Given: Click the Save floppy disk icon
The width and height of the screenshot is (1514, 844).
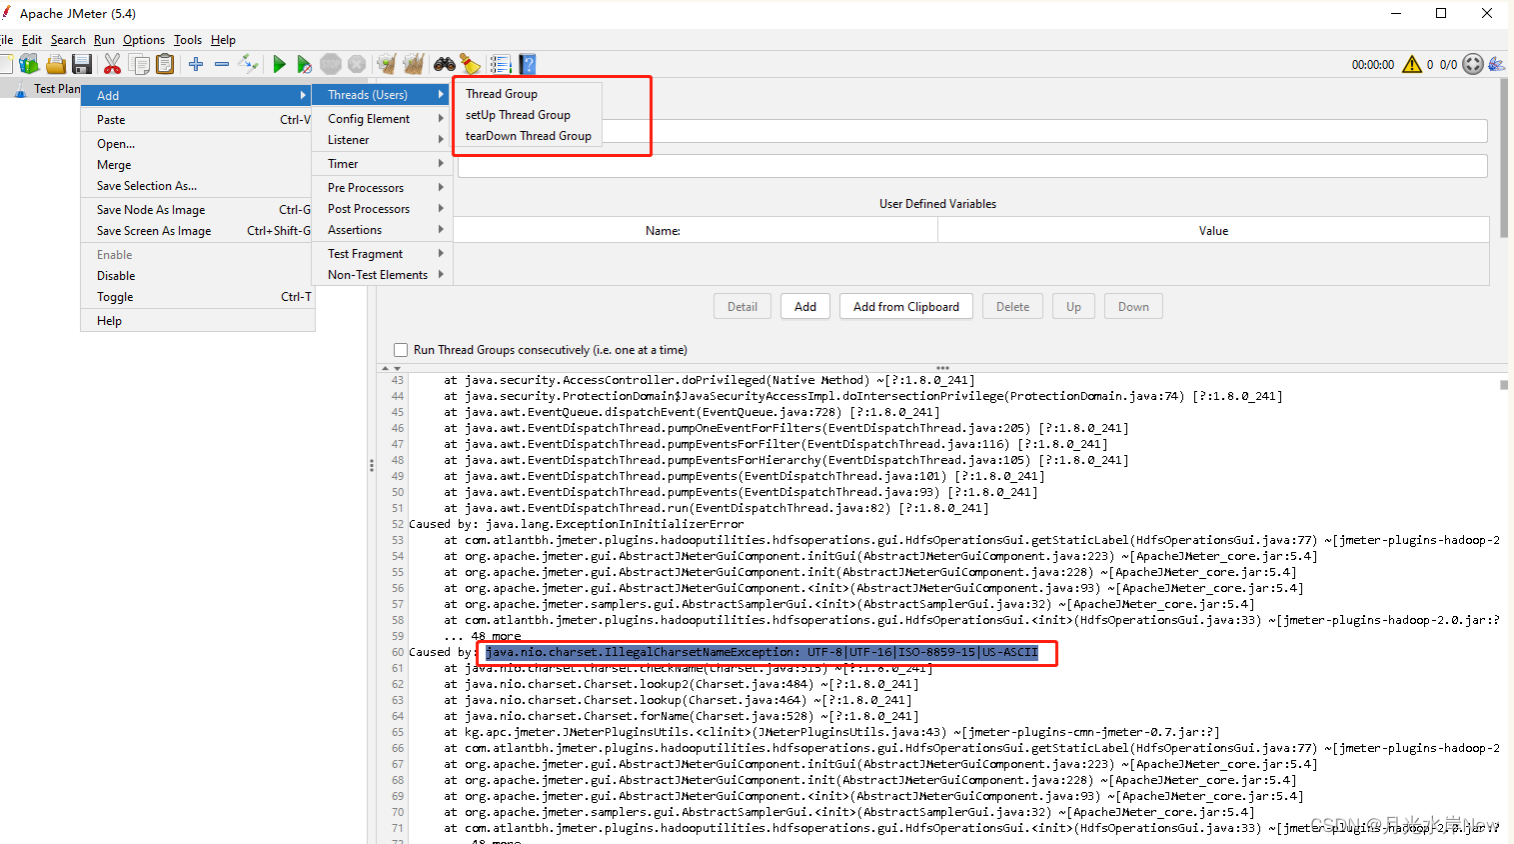Looking at the screenshot, I should click(x=82, y=64).
